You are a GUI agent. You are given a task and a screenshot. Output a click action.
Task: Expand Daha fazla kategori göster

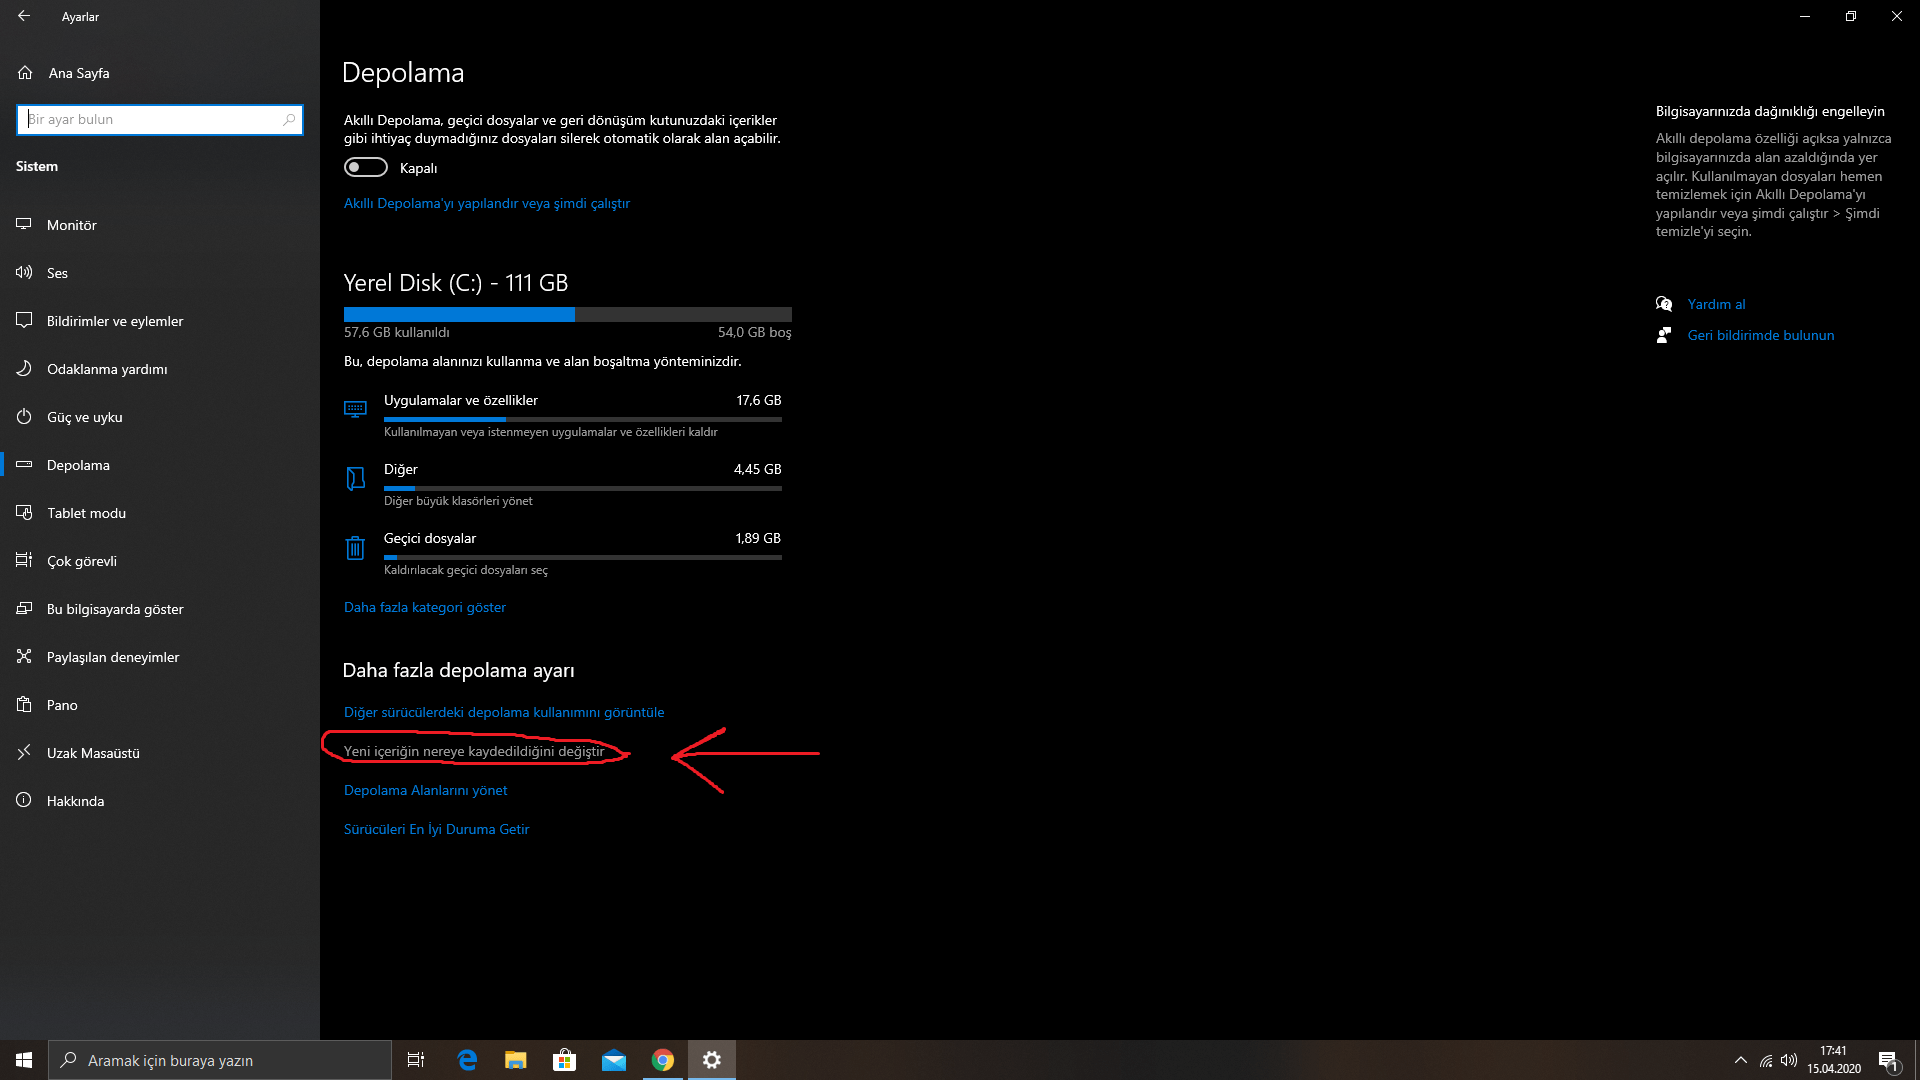pos(425,607)
